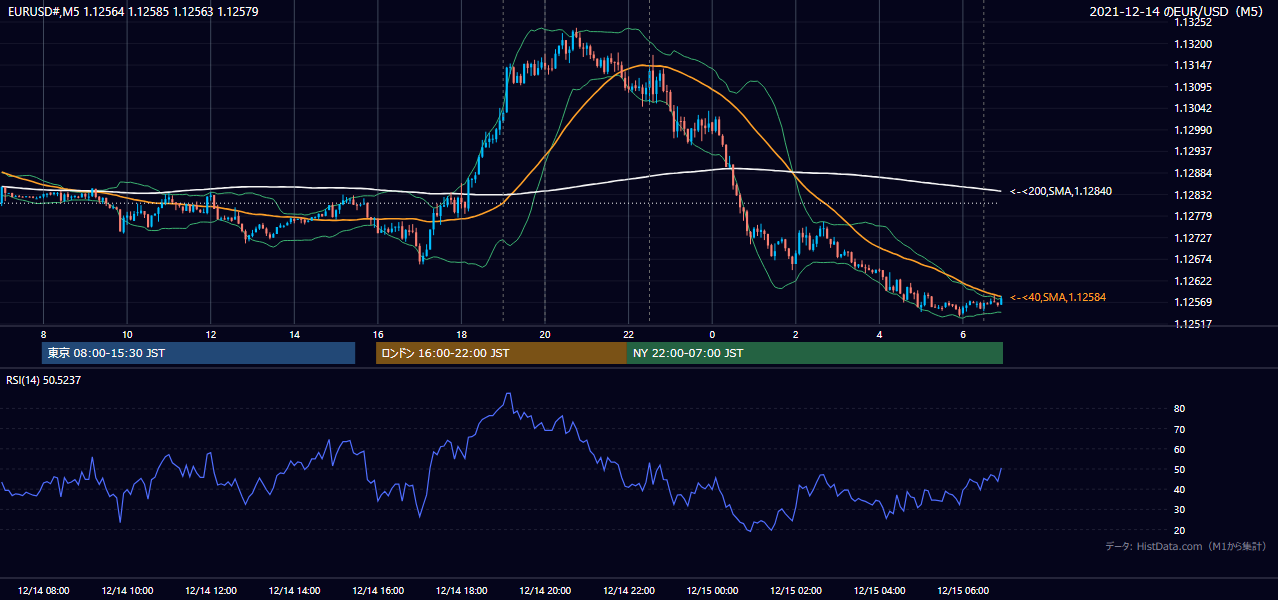The width and height of the screenshot is (1278, 600).
Task: Click hour label 16 below price chart
Action: (378, 334)
